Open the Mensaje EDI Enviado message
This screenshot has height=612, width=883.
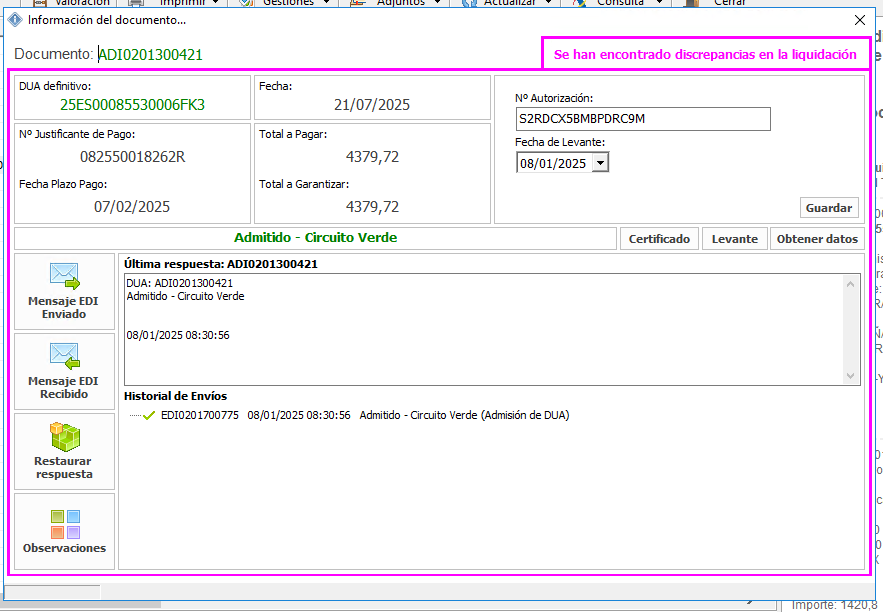pyautogui.click(x=64, y=291)
